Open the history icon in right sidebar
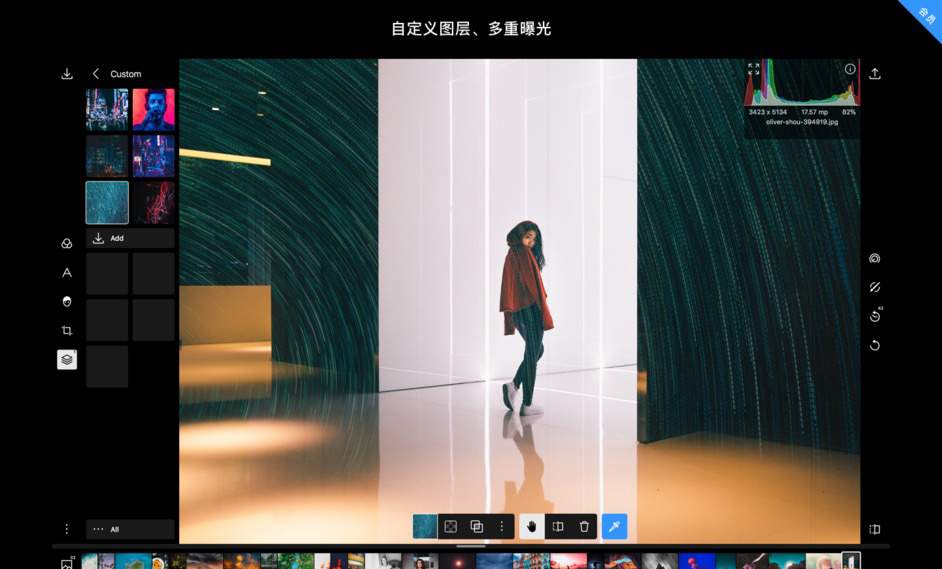Viewport: 942px width, 569px height. pos(875,316)
